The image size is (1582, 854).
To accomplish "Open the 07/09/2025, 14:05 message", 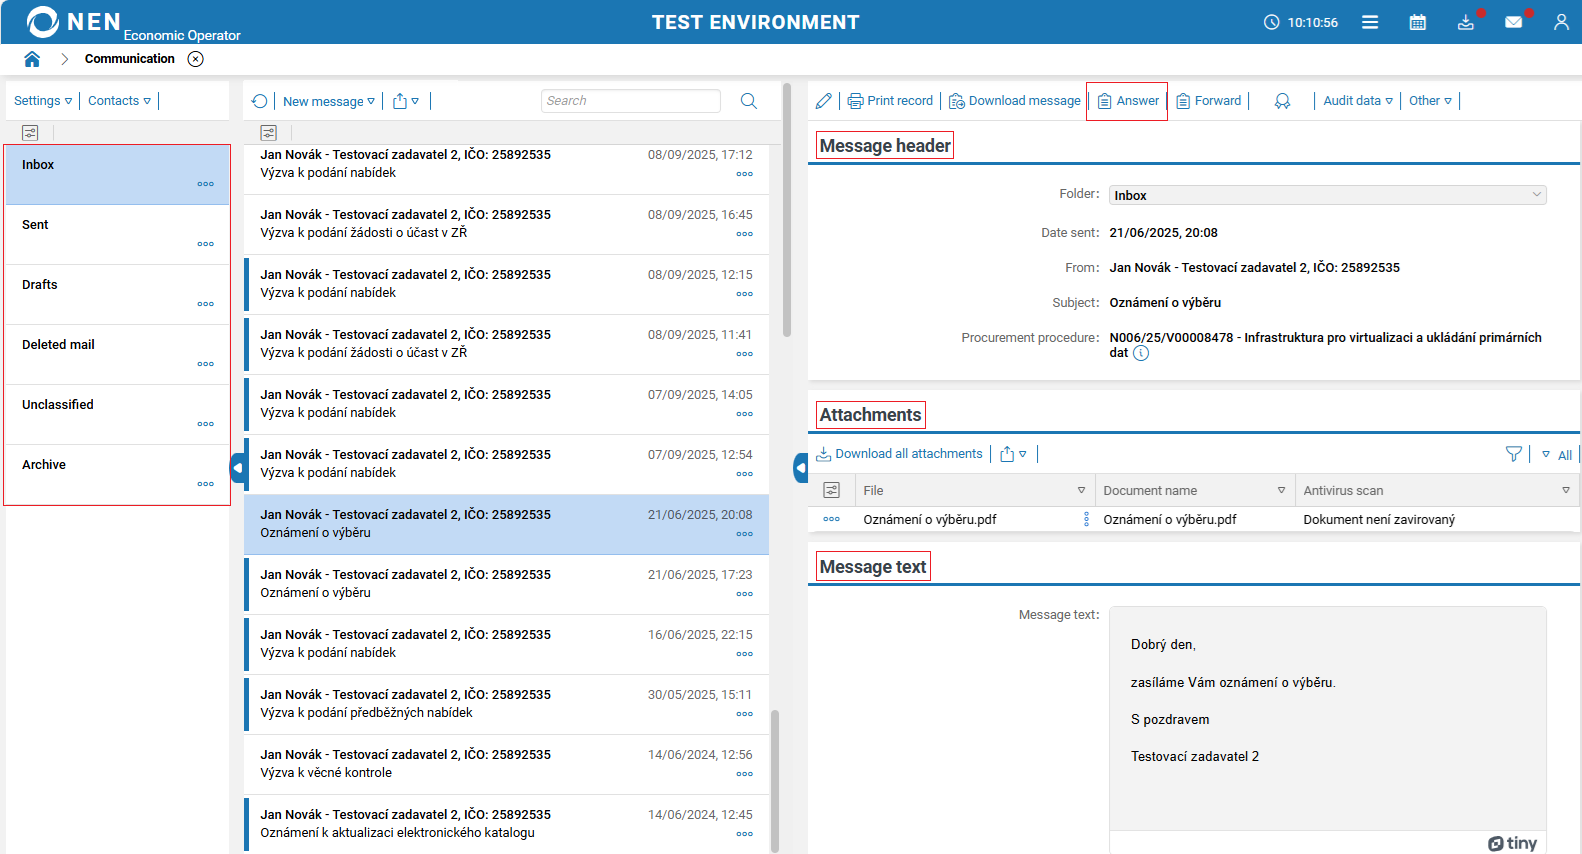I will pyautogui.click(x=507, y=405).
